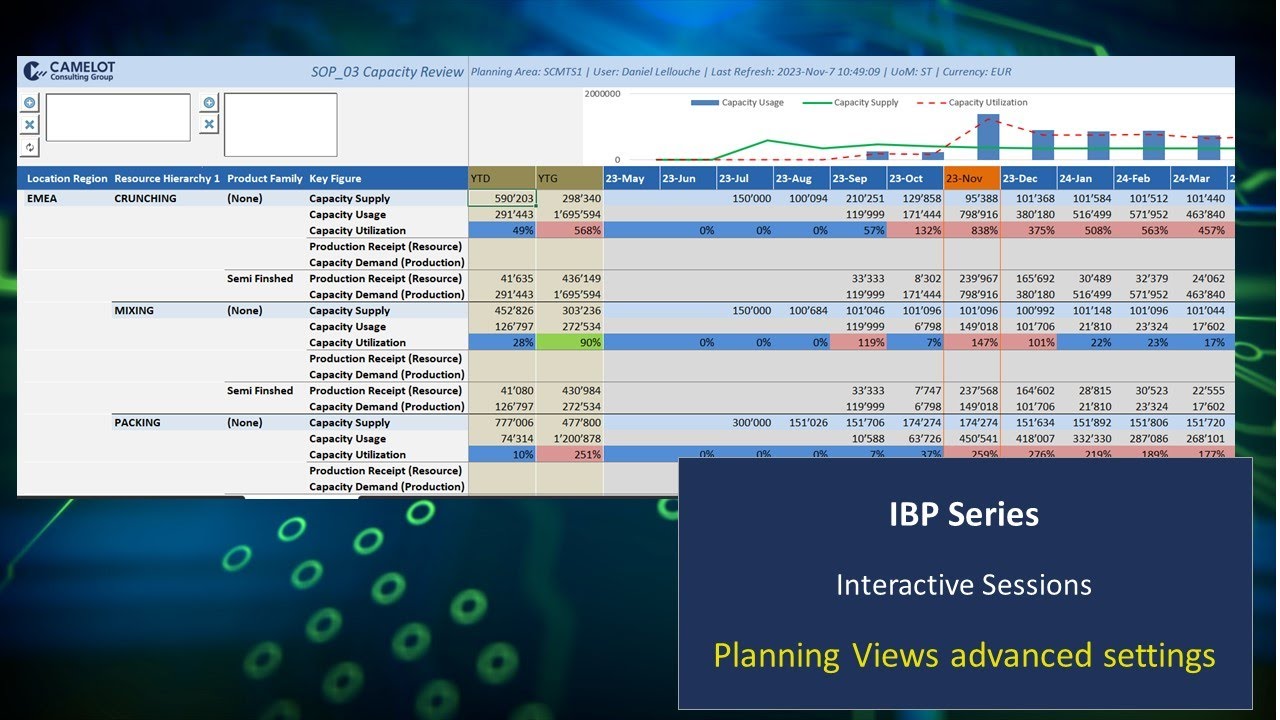Click the add (plus) button beside the left filter box
Screen dimensions: 1280x720
[x=30, y=103]
